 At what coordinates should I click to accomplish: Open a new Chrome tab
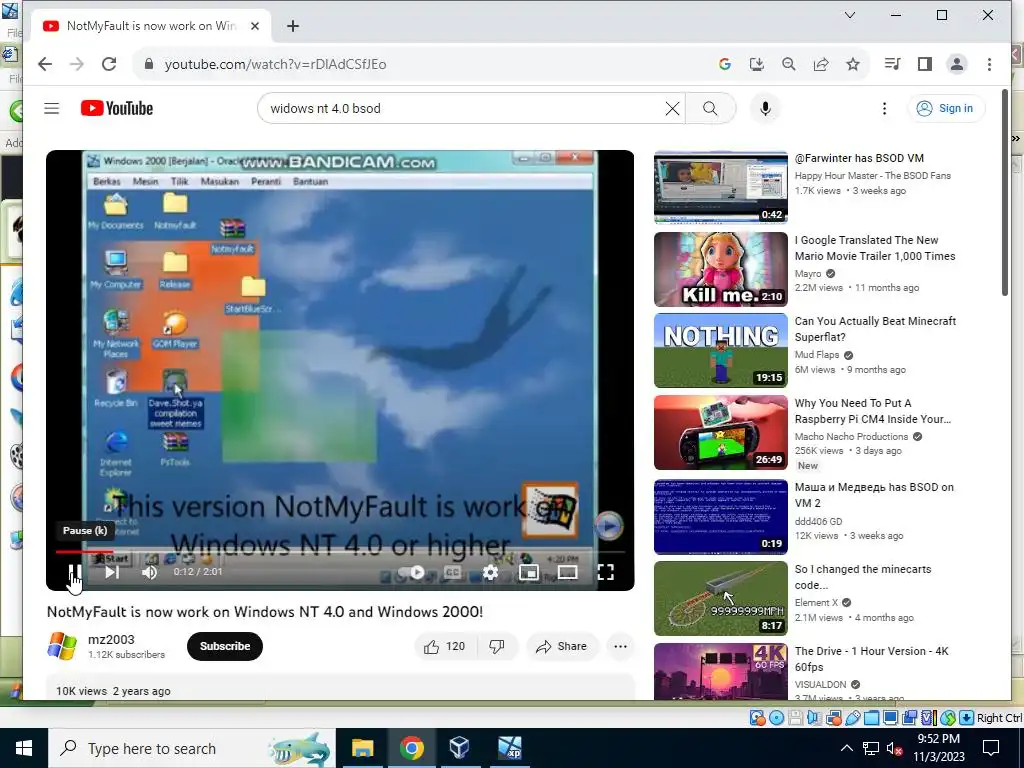[293, 26]
